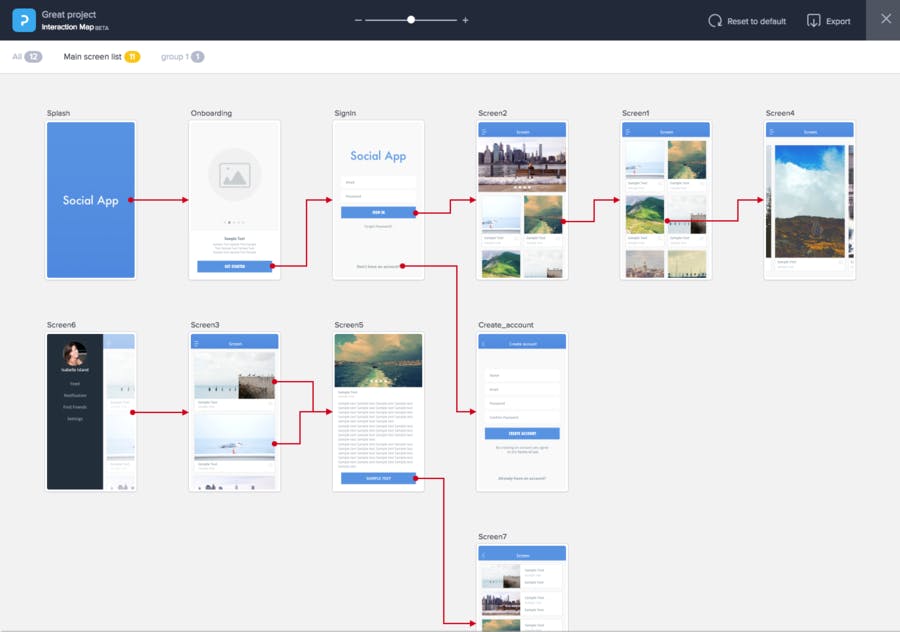Select the Onboarding screen thumbnail
Image resolution: width=900 pixels, height=632 pixels.
(x=235, y=200)
